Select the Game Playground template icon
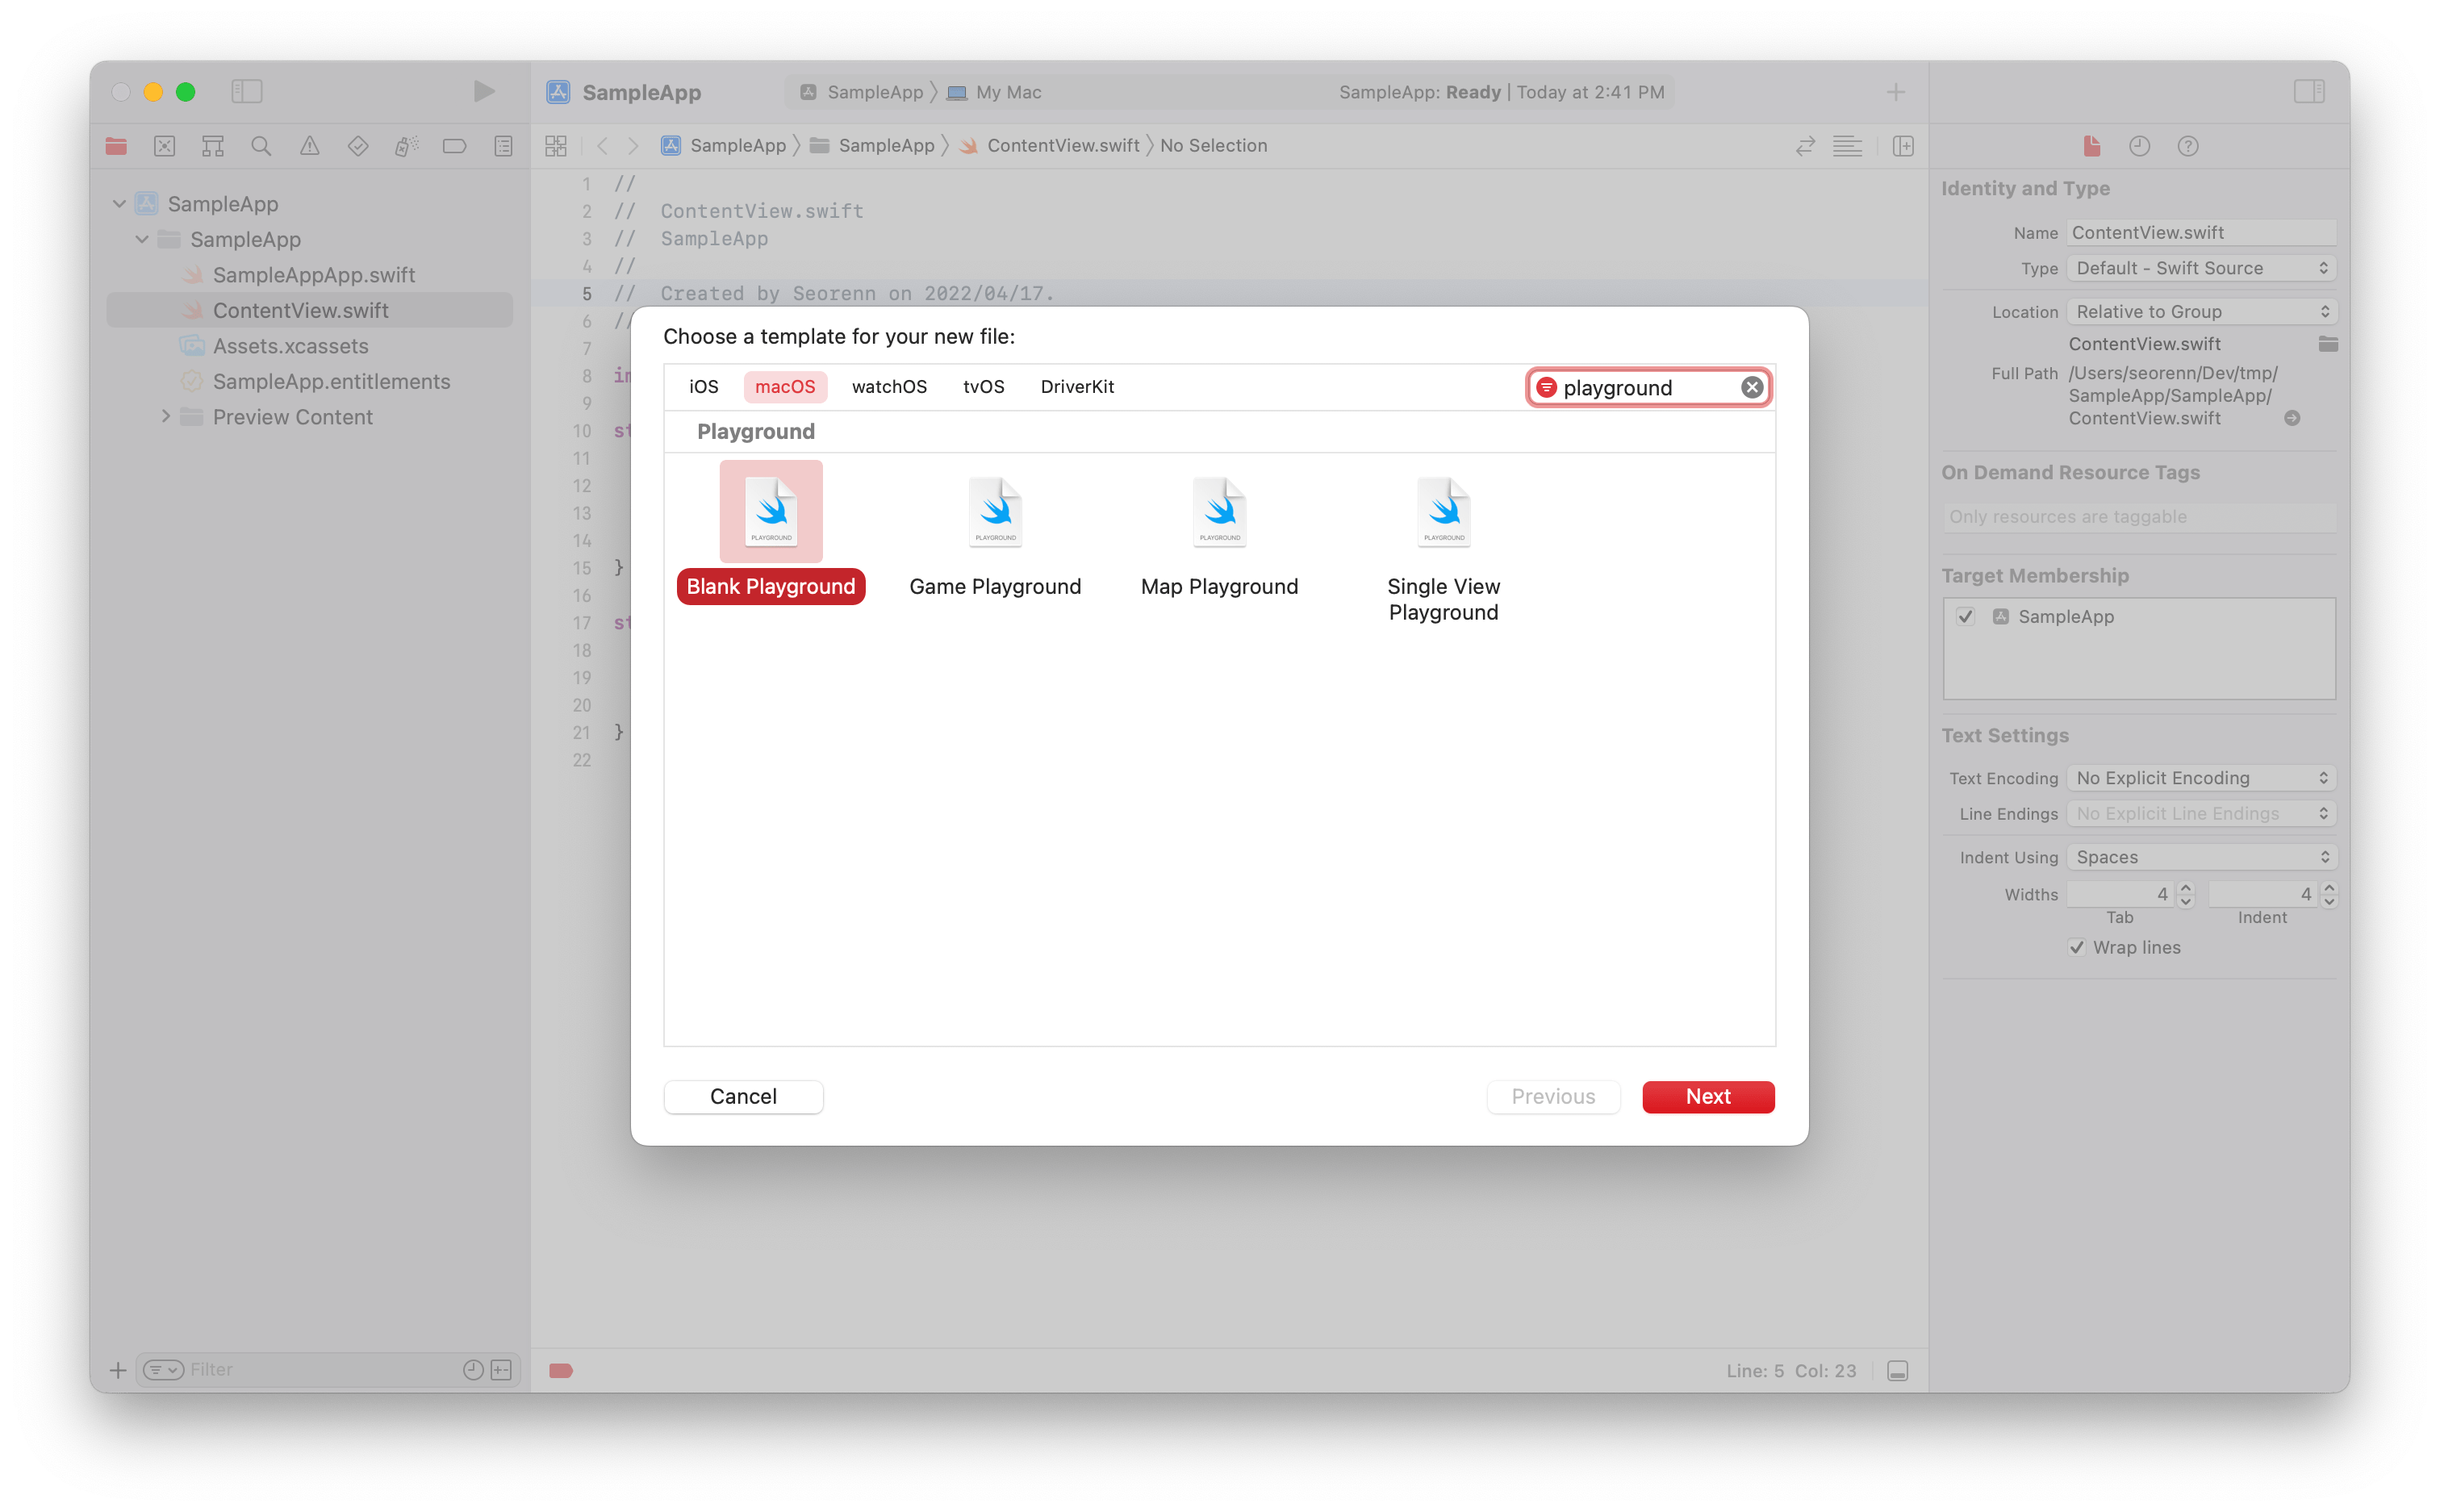 (995, 513)
